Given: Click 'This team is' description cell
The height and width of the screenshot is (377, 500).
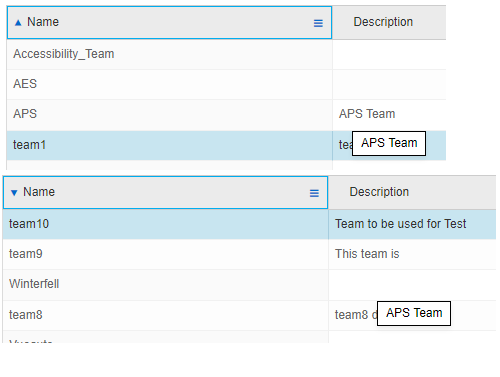Looking at the screenshot, I should 412,254.
